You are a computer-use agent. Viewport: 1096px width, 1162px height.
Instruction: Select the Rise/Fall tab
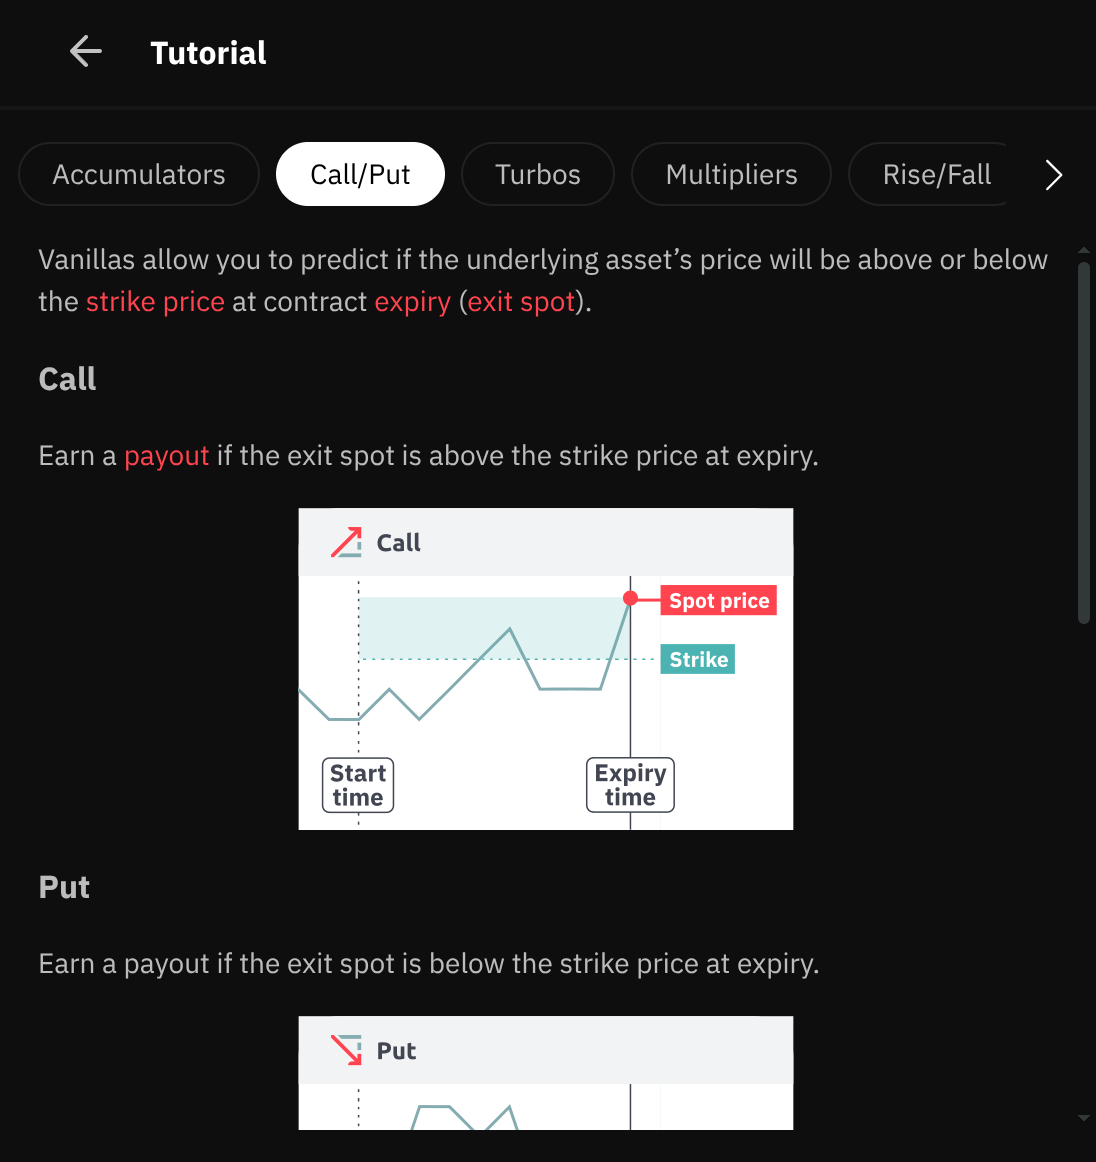pos(936,175)
